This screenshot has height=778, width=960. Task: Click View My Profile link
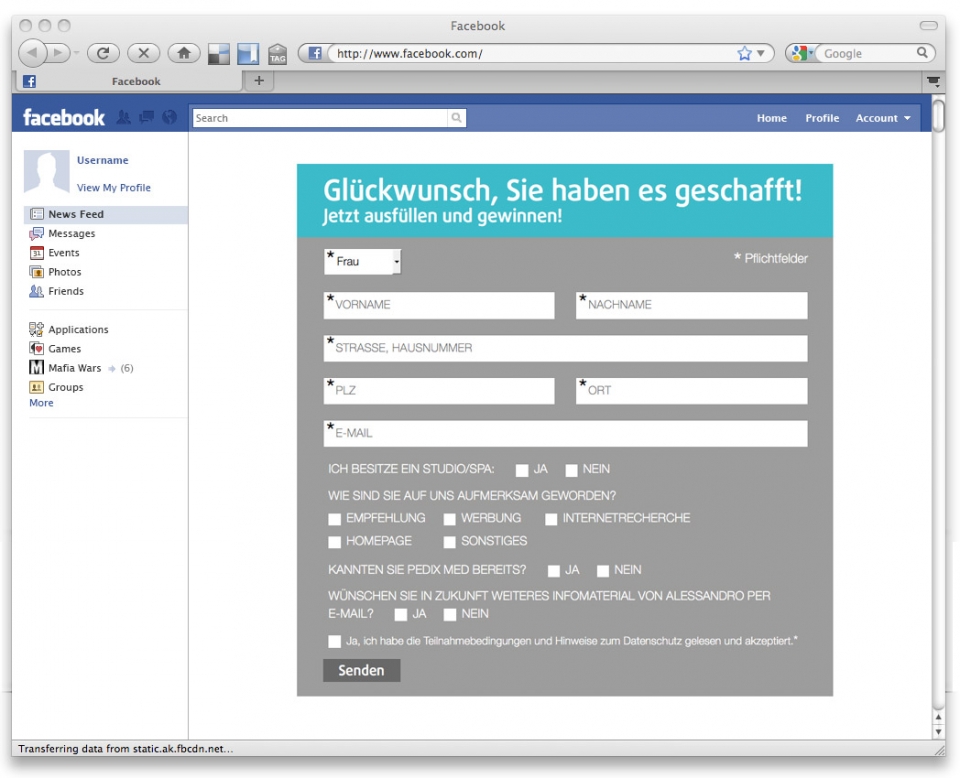click(113, 187)
